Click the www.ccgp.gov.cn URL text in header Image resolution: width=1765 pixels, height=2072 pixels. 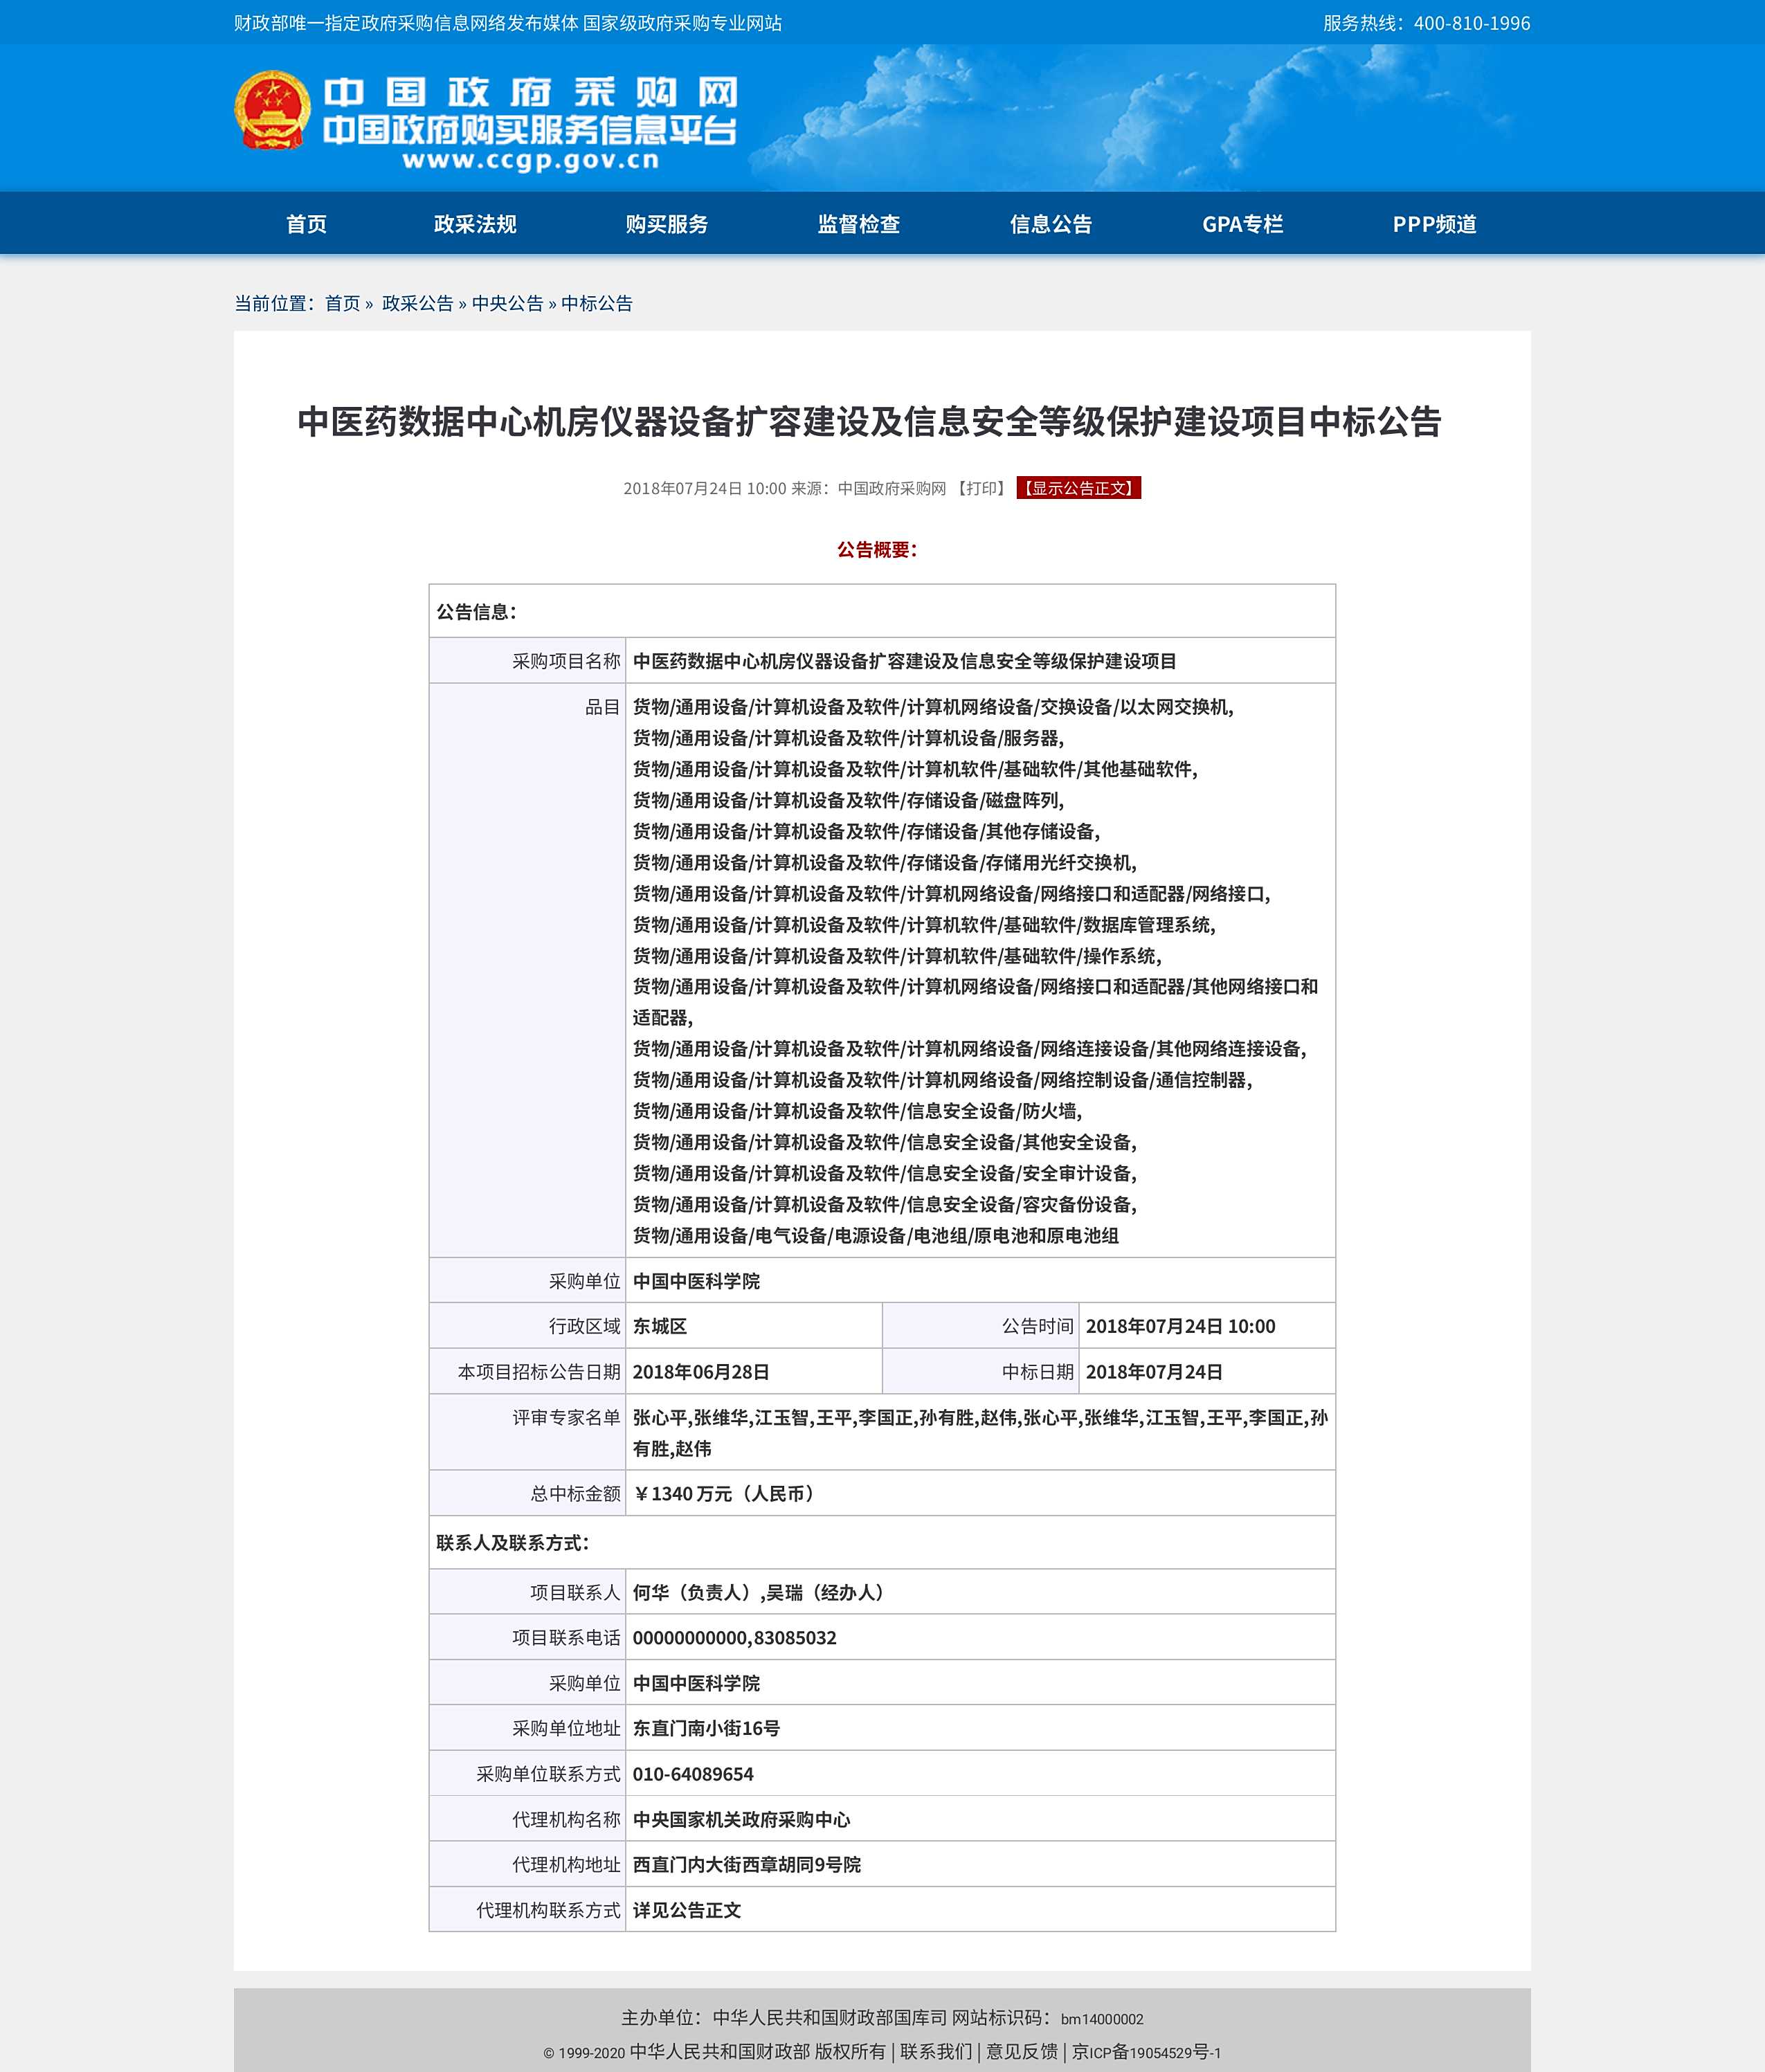[530, 161]
